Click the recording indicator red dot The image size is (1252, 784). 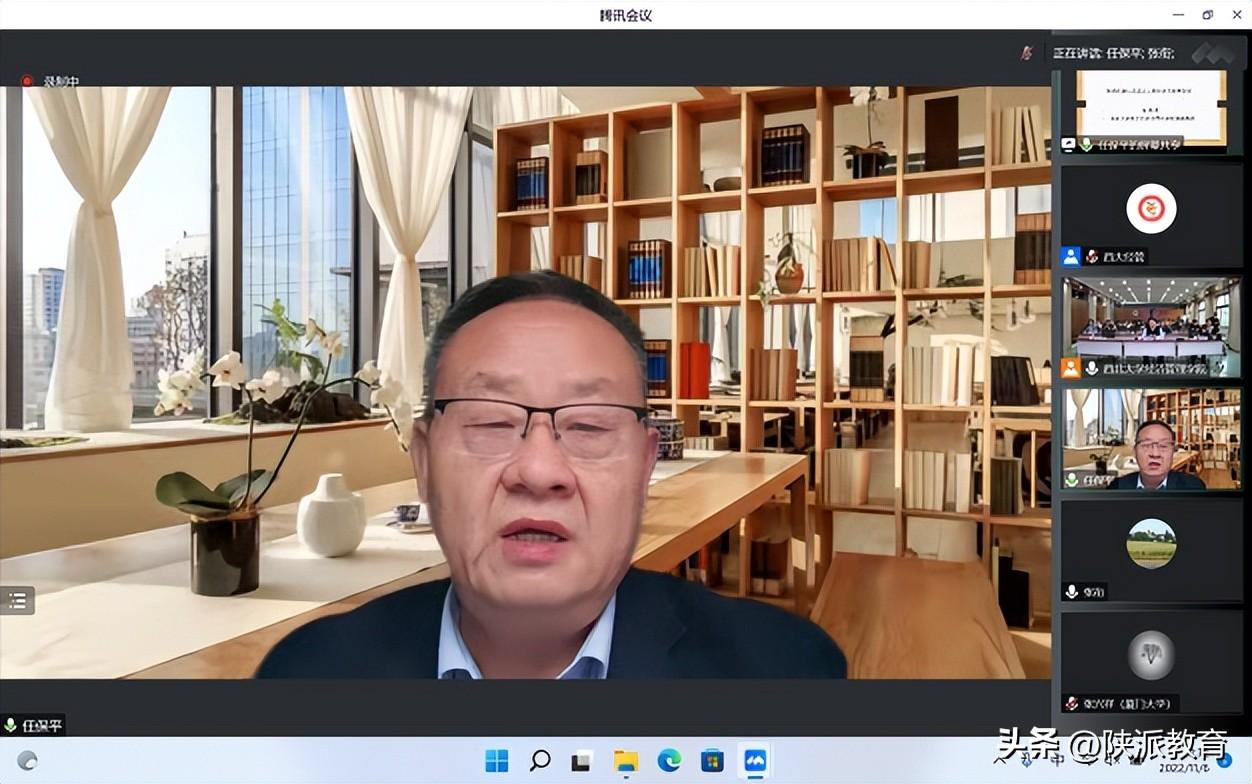27,81
